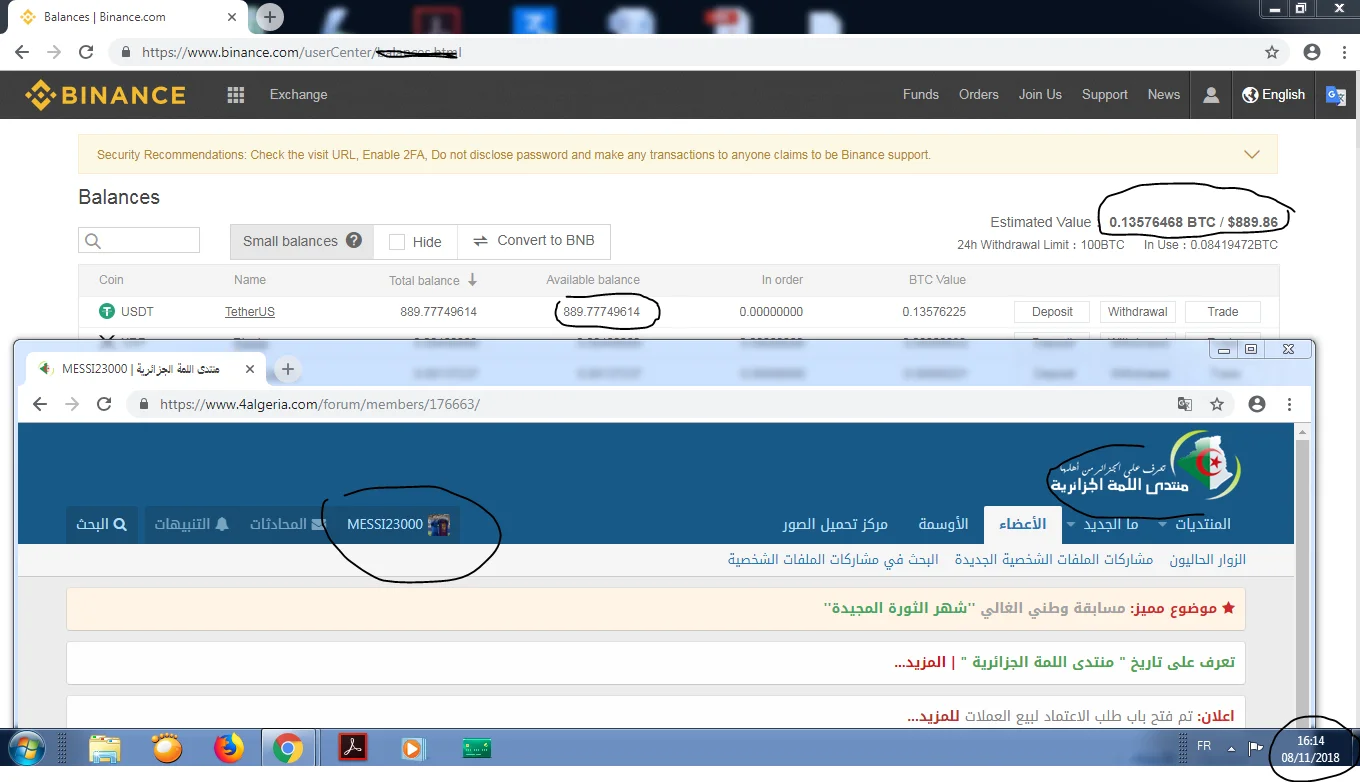Click البحث search in forum navbar

(x=102, y=524)
